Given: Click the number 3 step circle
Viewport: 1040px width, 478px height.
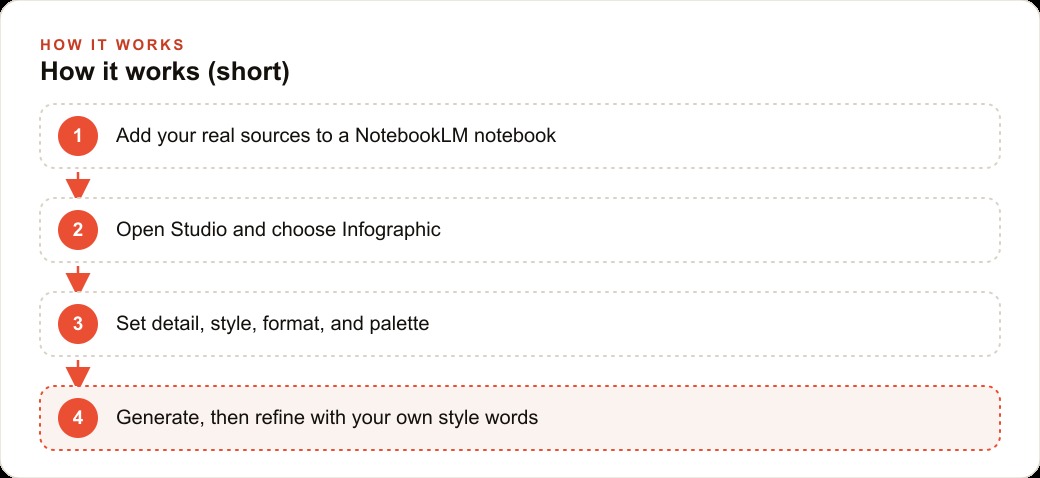Looking at the screenshot, I should click(x=78, y=324).
